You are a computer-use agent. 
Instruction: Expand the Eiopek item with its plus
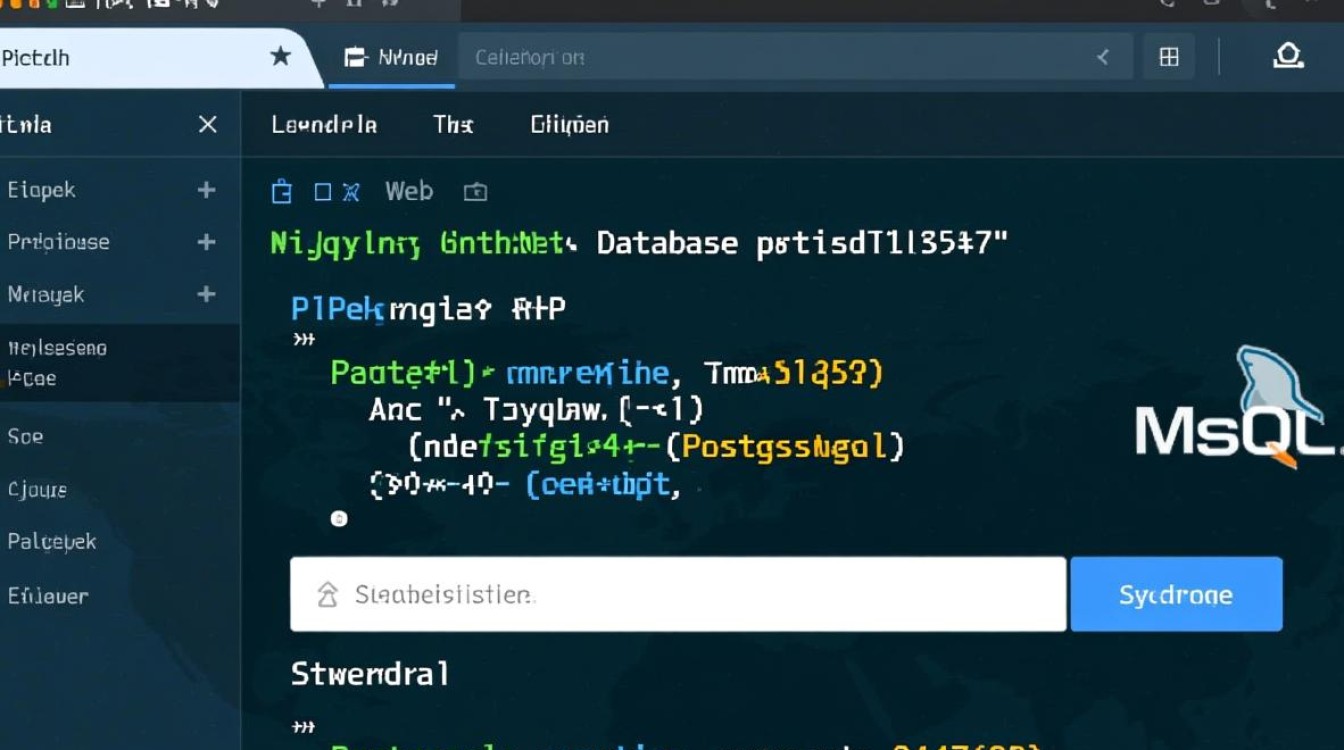click(207, 190)
